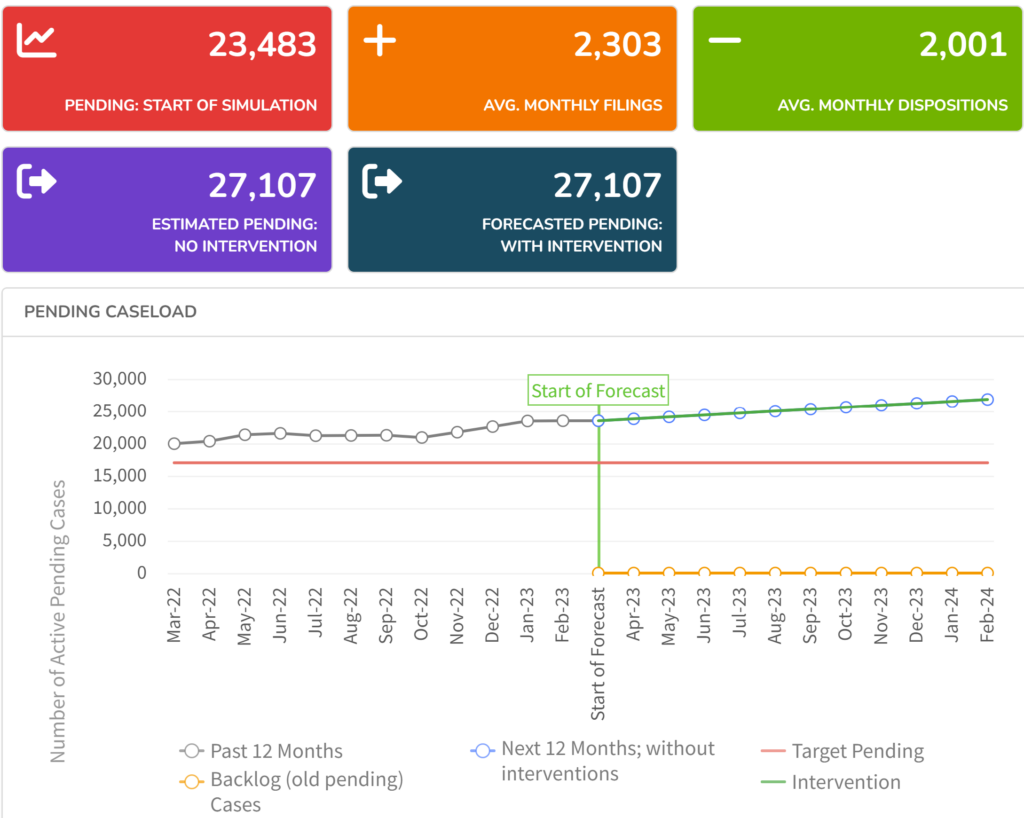Toggle Past 12 Months legend series
Viewport: 1024px width, 818px height.
click(262, 751)
